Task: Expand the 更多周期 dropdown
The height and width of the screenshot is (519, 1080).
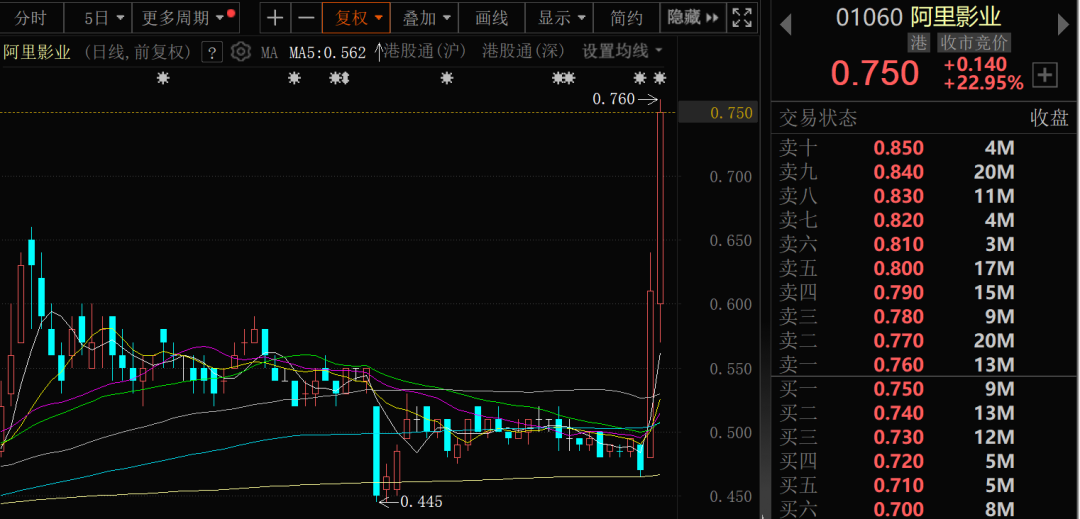Action: pyautogui.click(x=182, y=18)
